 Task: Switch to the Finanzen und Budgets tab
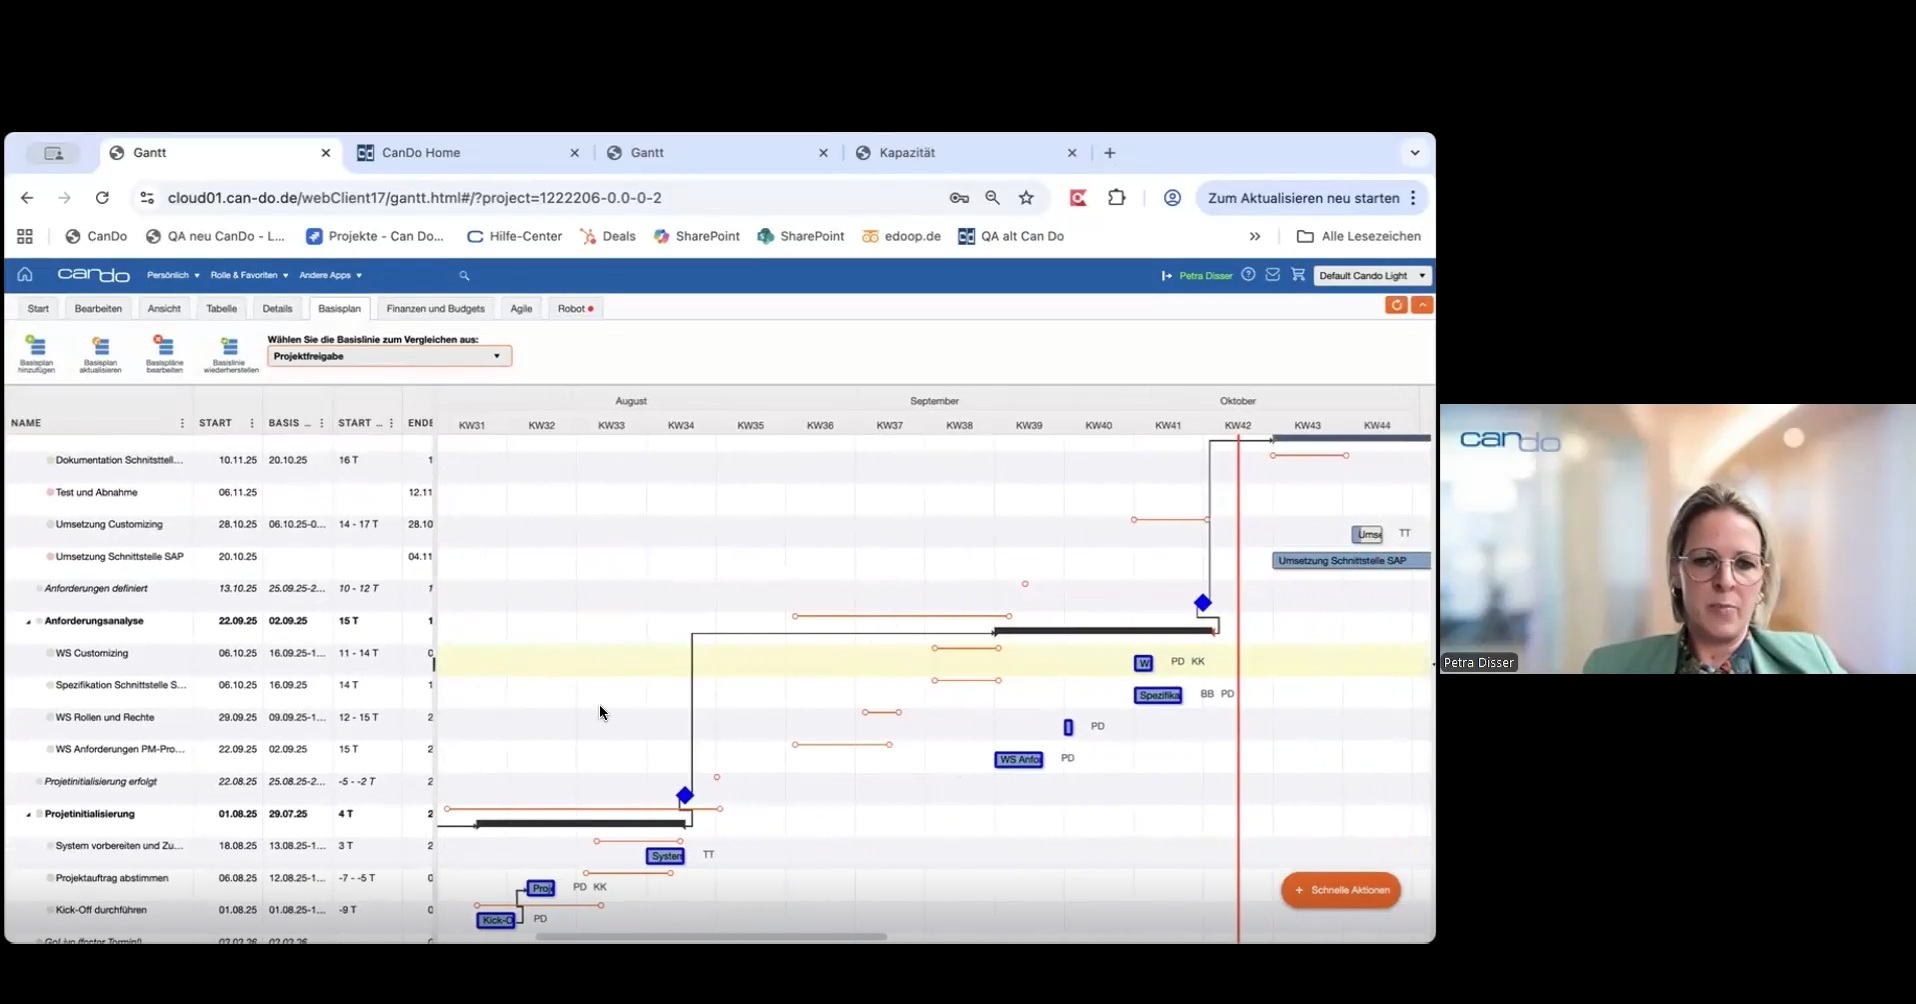click(435, 309)
